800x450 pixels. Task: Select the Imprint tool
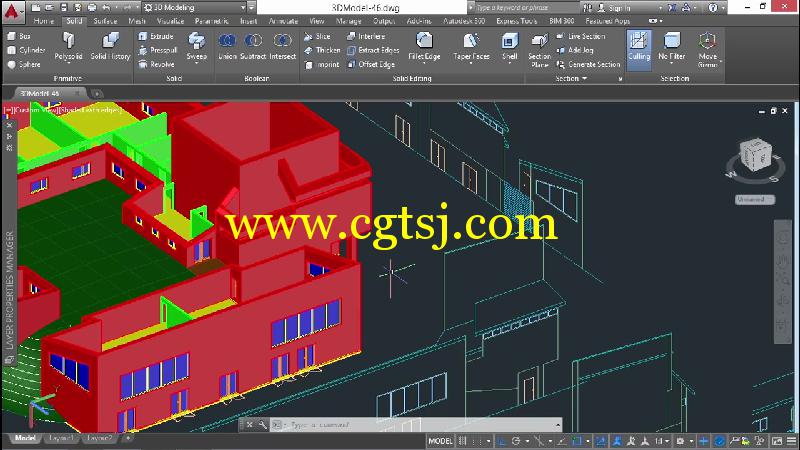(322, 64)
